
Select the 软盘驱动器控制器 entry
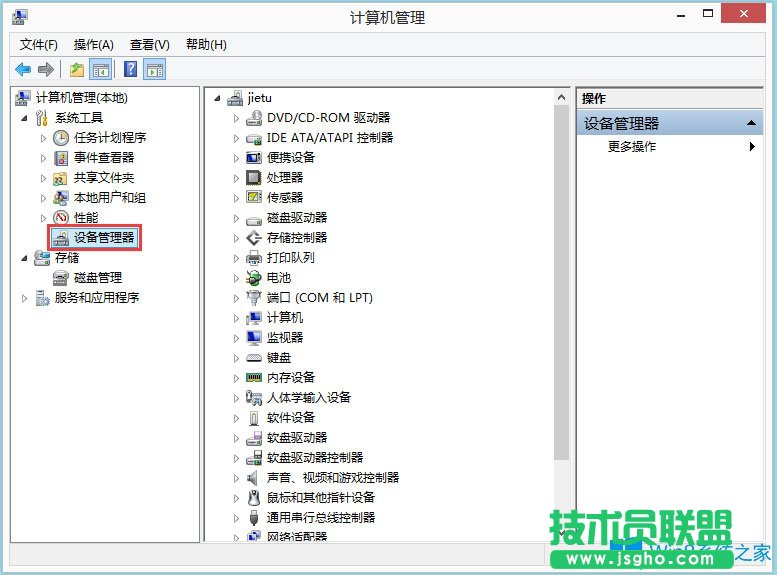[315, 458]
